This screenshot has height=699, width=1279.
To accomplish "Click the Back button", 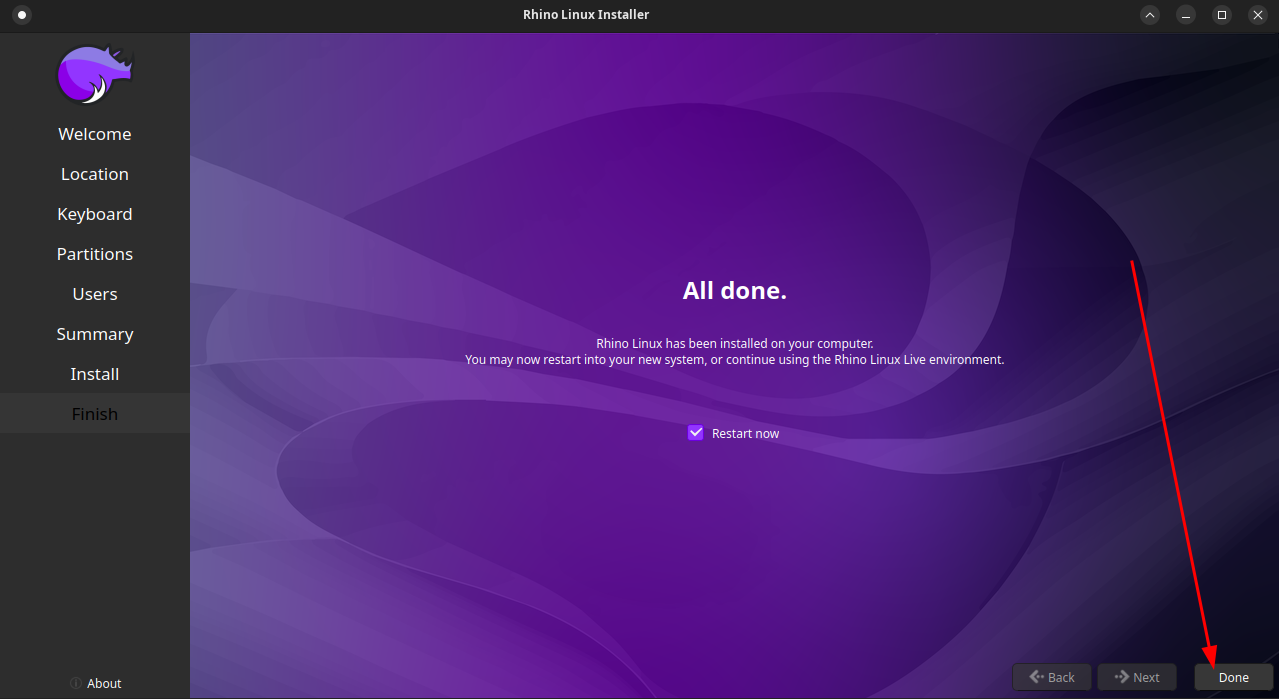I will (x=1052, y=677).
